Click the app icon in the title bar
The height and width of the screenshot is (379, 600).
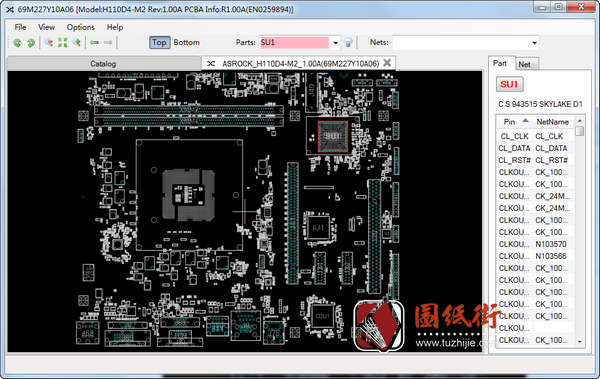click(x=10, y=9)
